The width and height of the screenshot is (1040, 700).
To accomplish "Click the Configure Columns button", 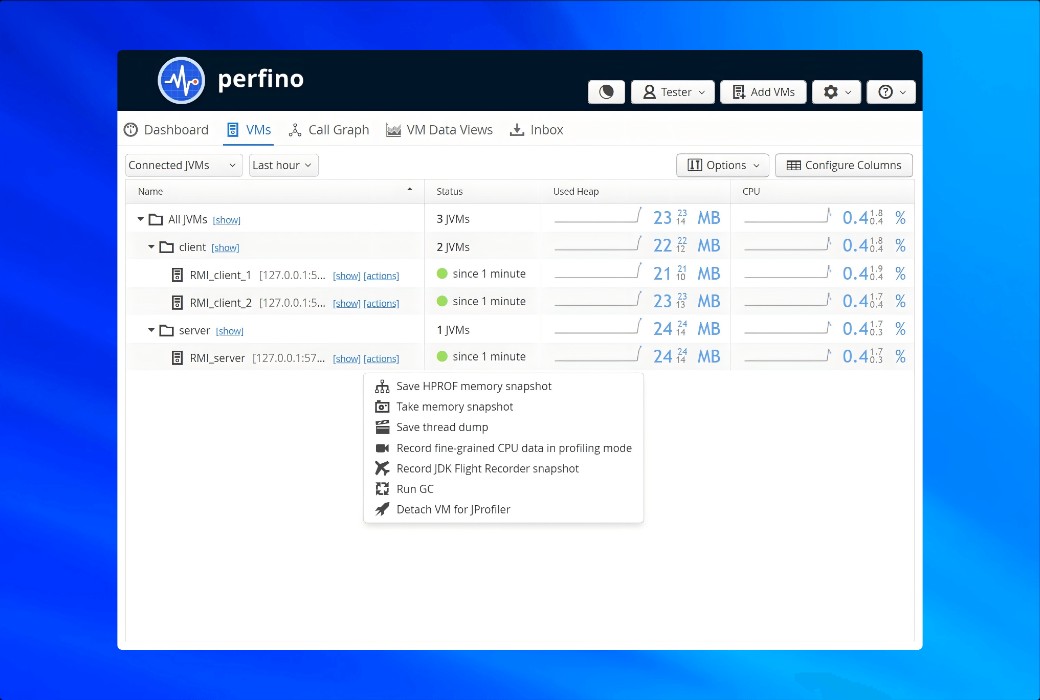I will click(844, 165).
